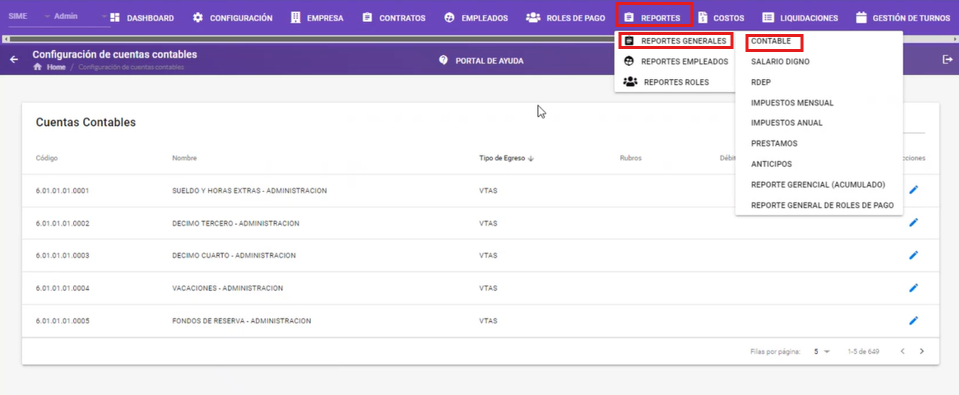
Task: Select REPORTES GENERALES submenu
Action: pos(676,41)
